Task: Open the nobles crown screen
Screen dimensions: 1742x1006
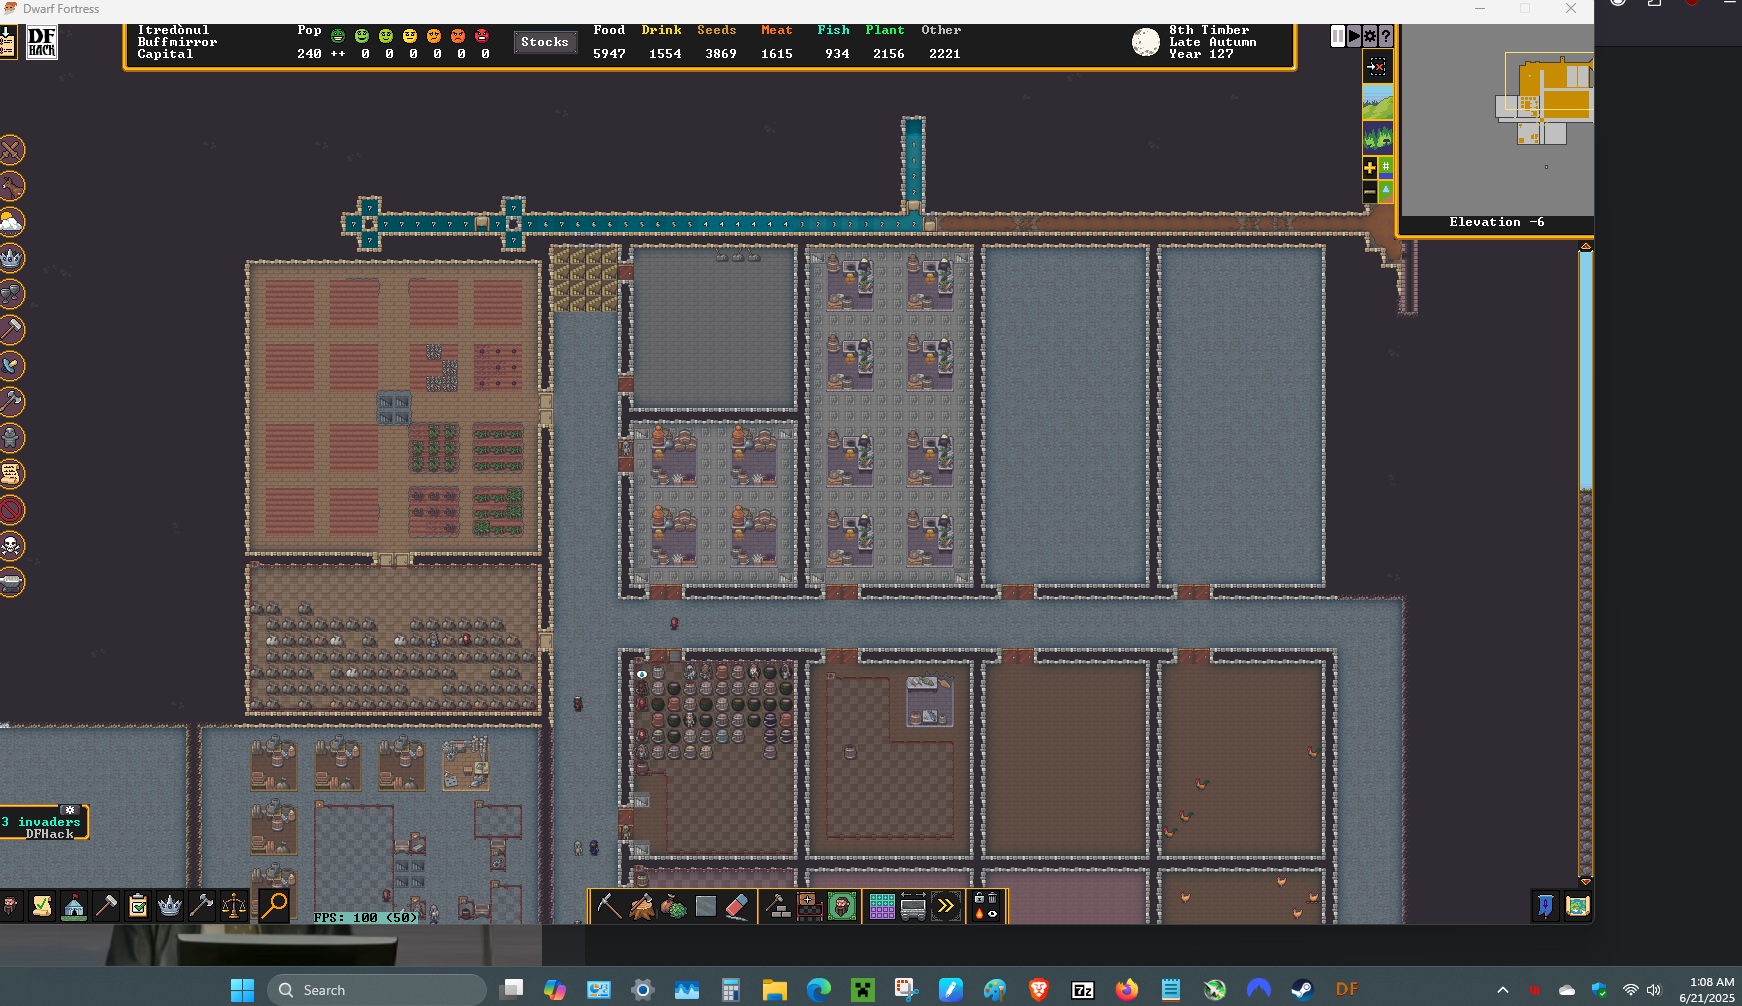Action: point(170,906)
